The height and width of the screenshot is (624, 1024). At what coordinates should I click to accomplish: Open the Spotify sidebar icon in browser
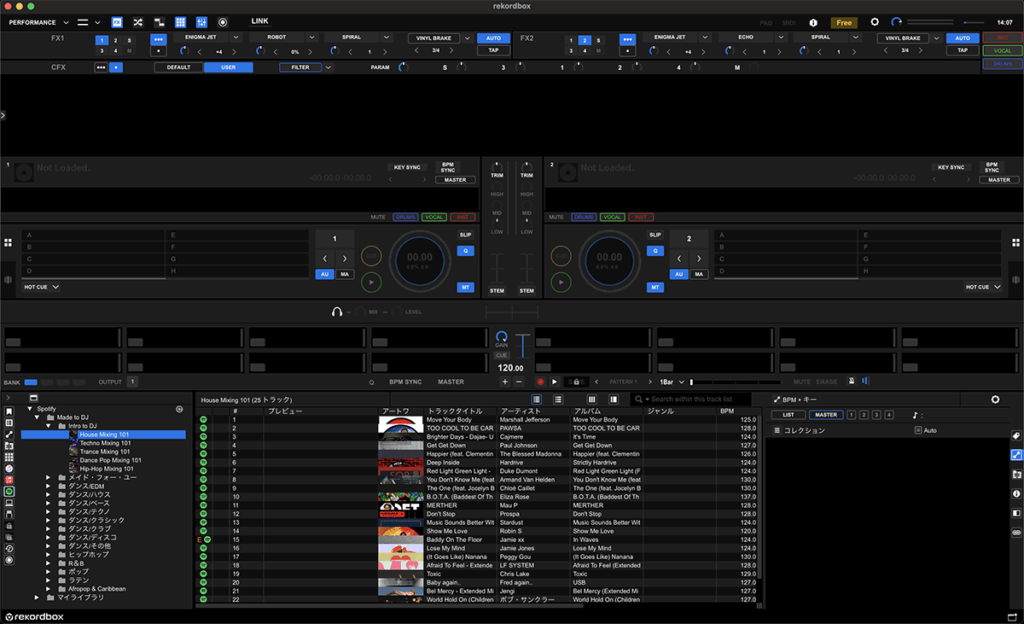tap(9, 491)
